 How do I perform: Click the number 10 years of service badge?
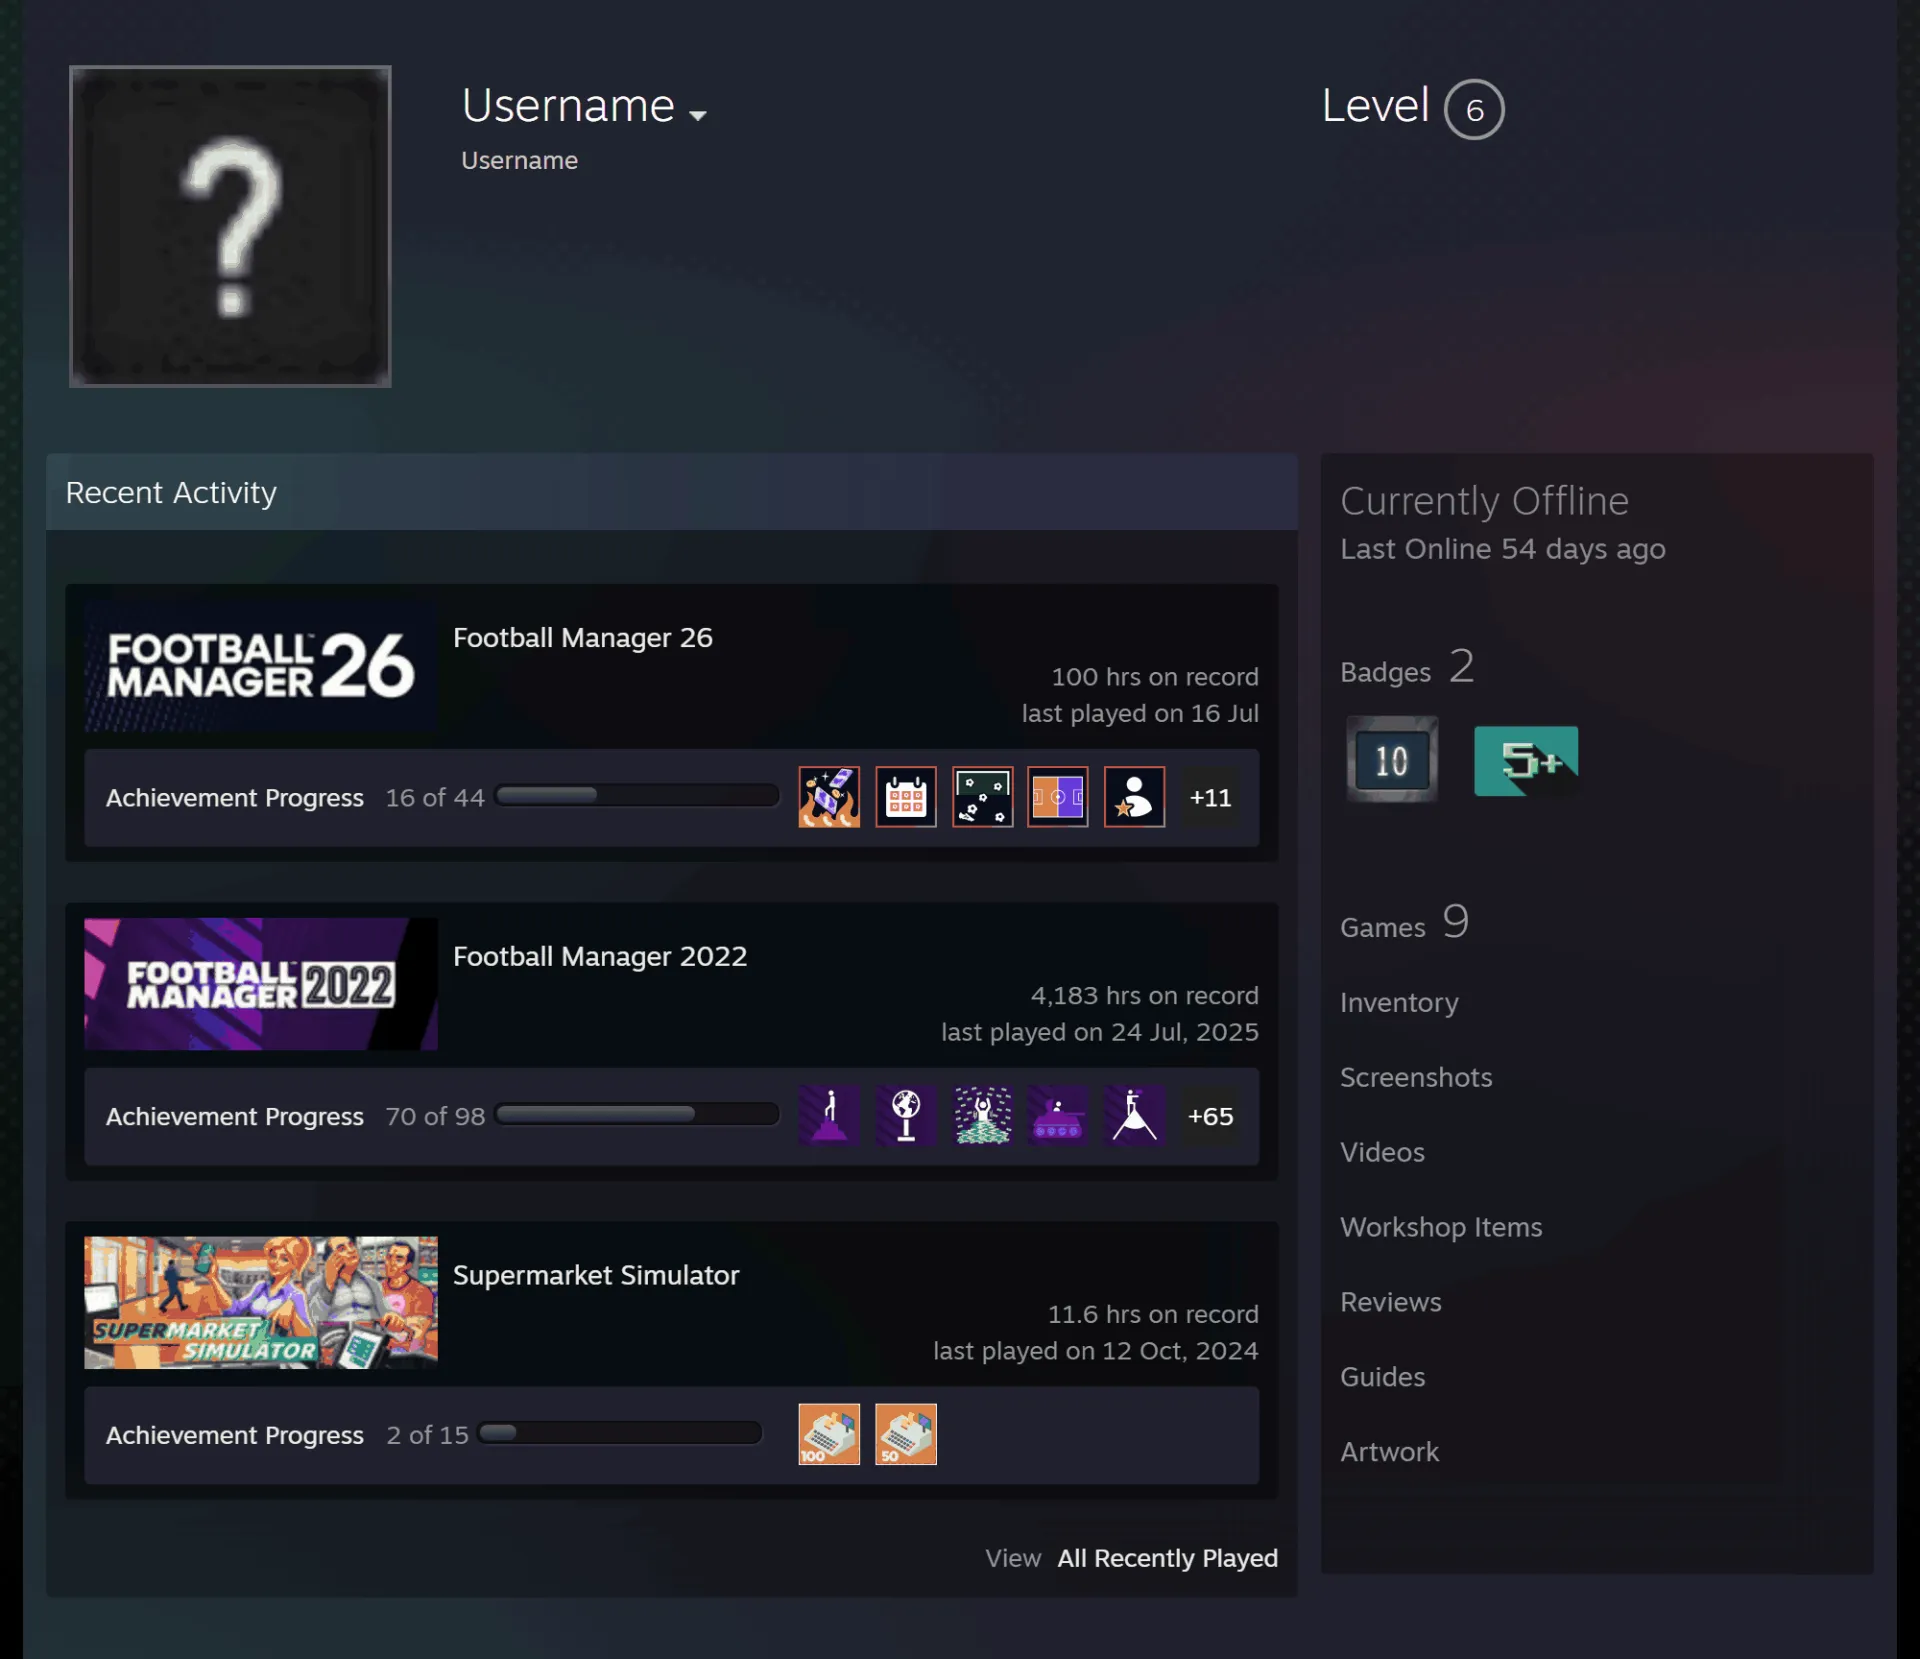tap(1392, 760)
